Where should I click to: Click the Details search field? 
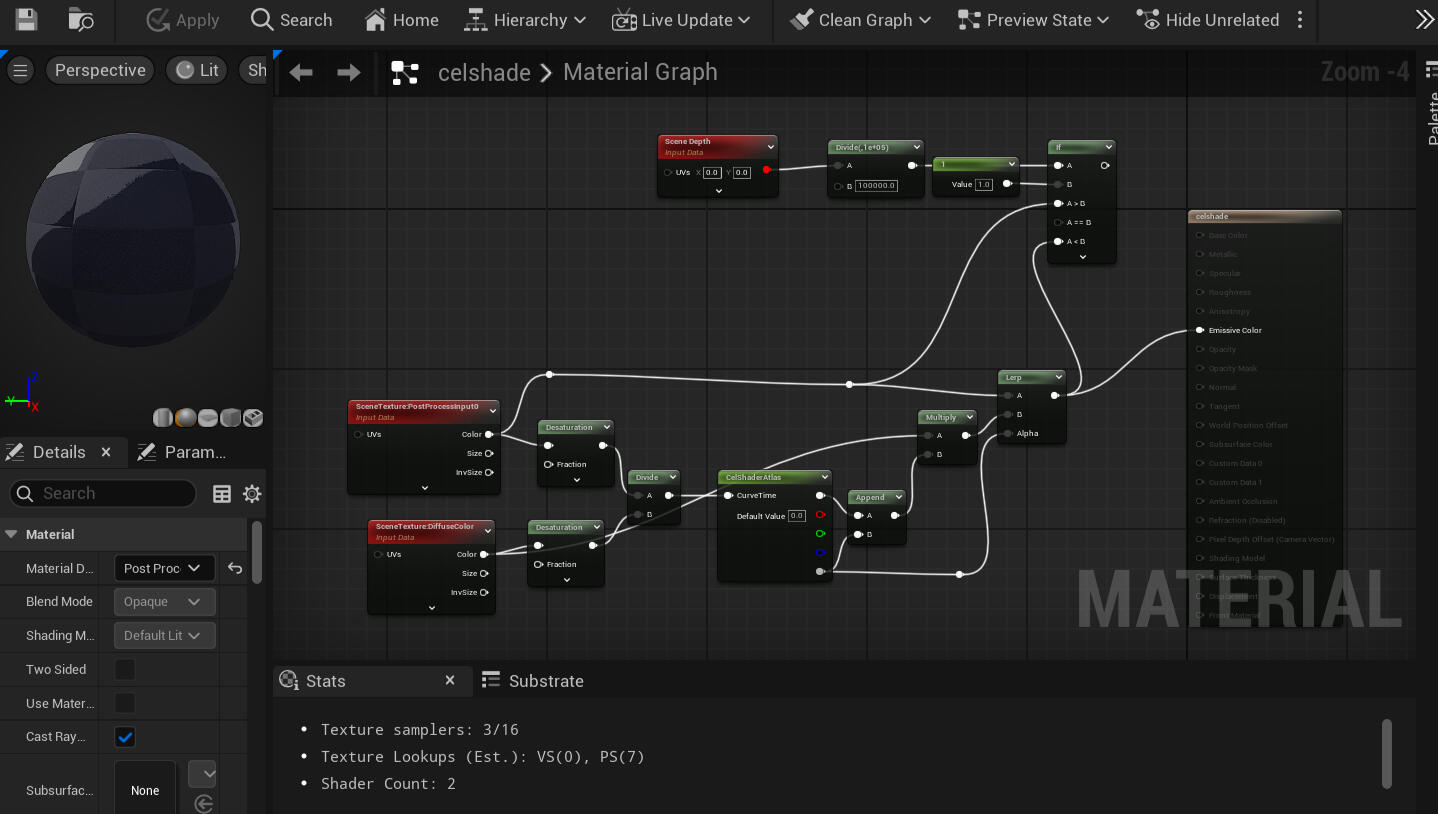coord(112,493)
